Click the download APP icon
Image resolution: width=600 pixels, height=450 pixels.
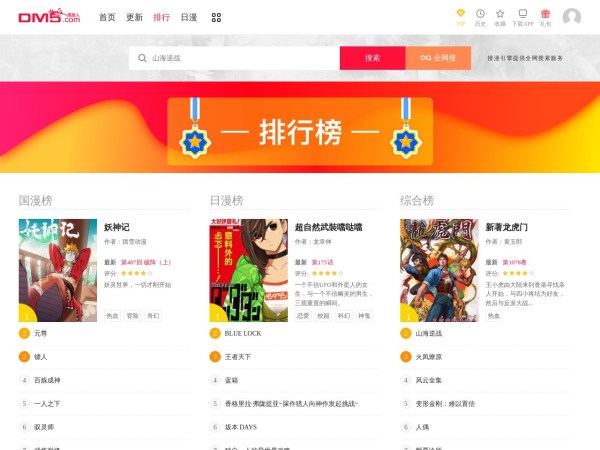(x=522, y=16)
